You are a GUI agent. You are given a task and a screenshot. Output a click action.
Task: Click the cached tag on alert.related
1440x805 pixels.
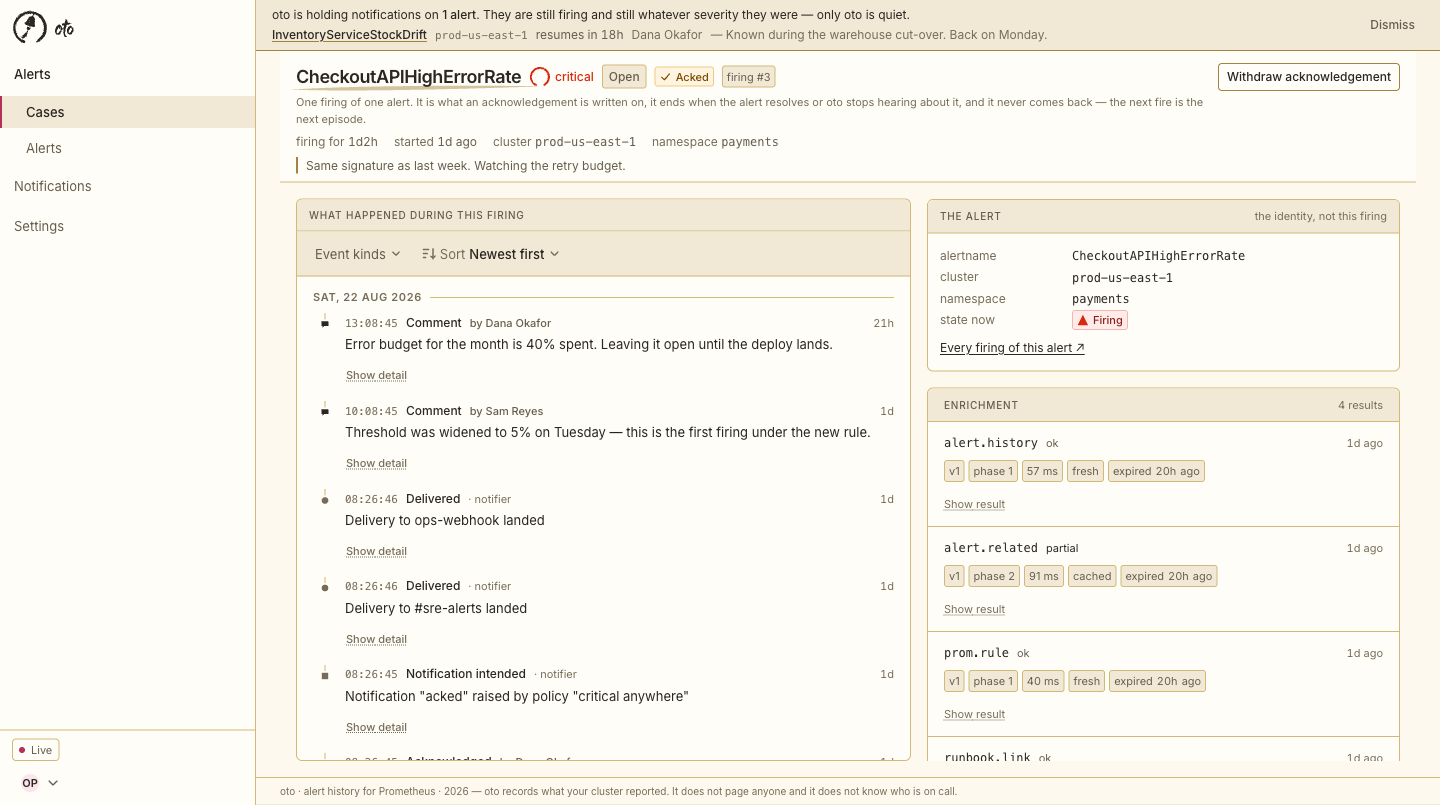tap(1092, 576)
